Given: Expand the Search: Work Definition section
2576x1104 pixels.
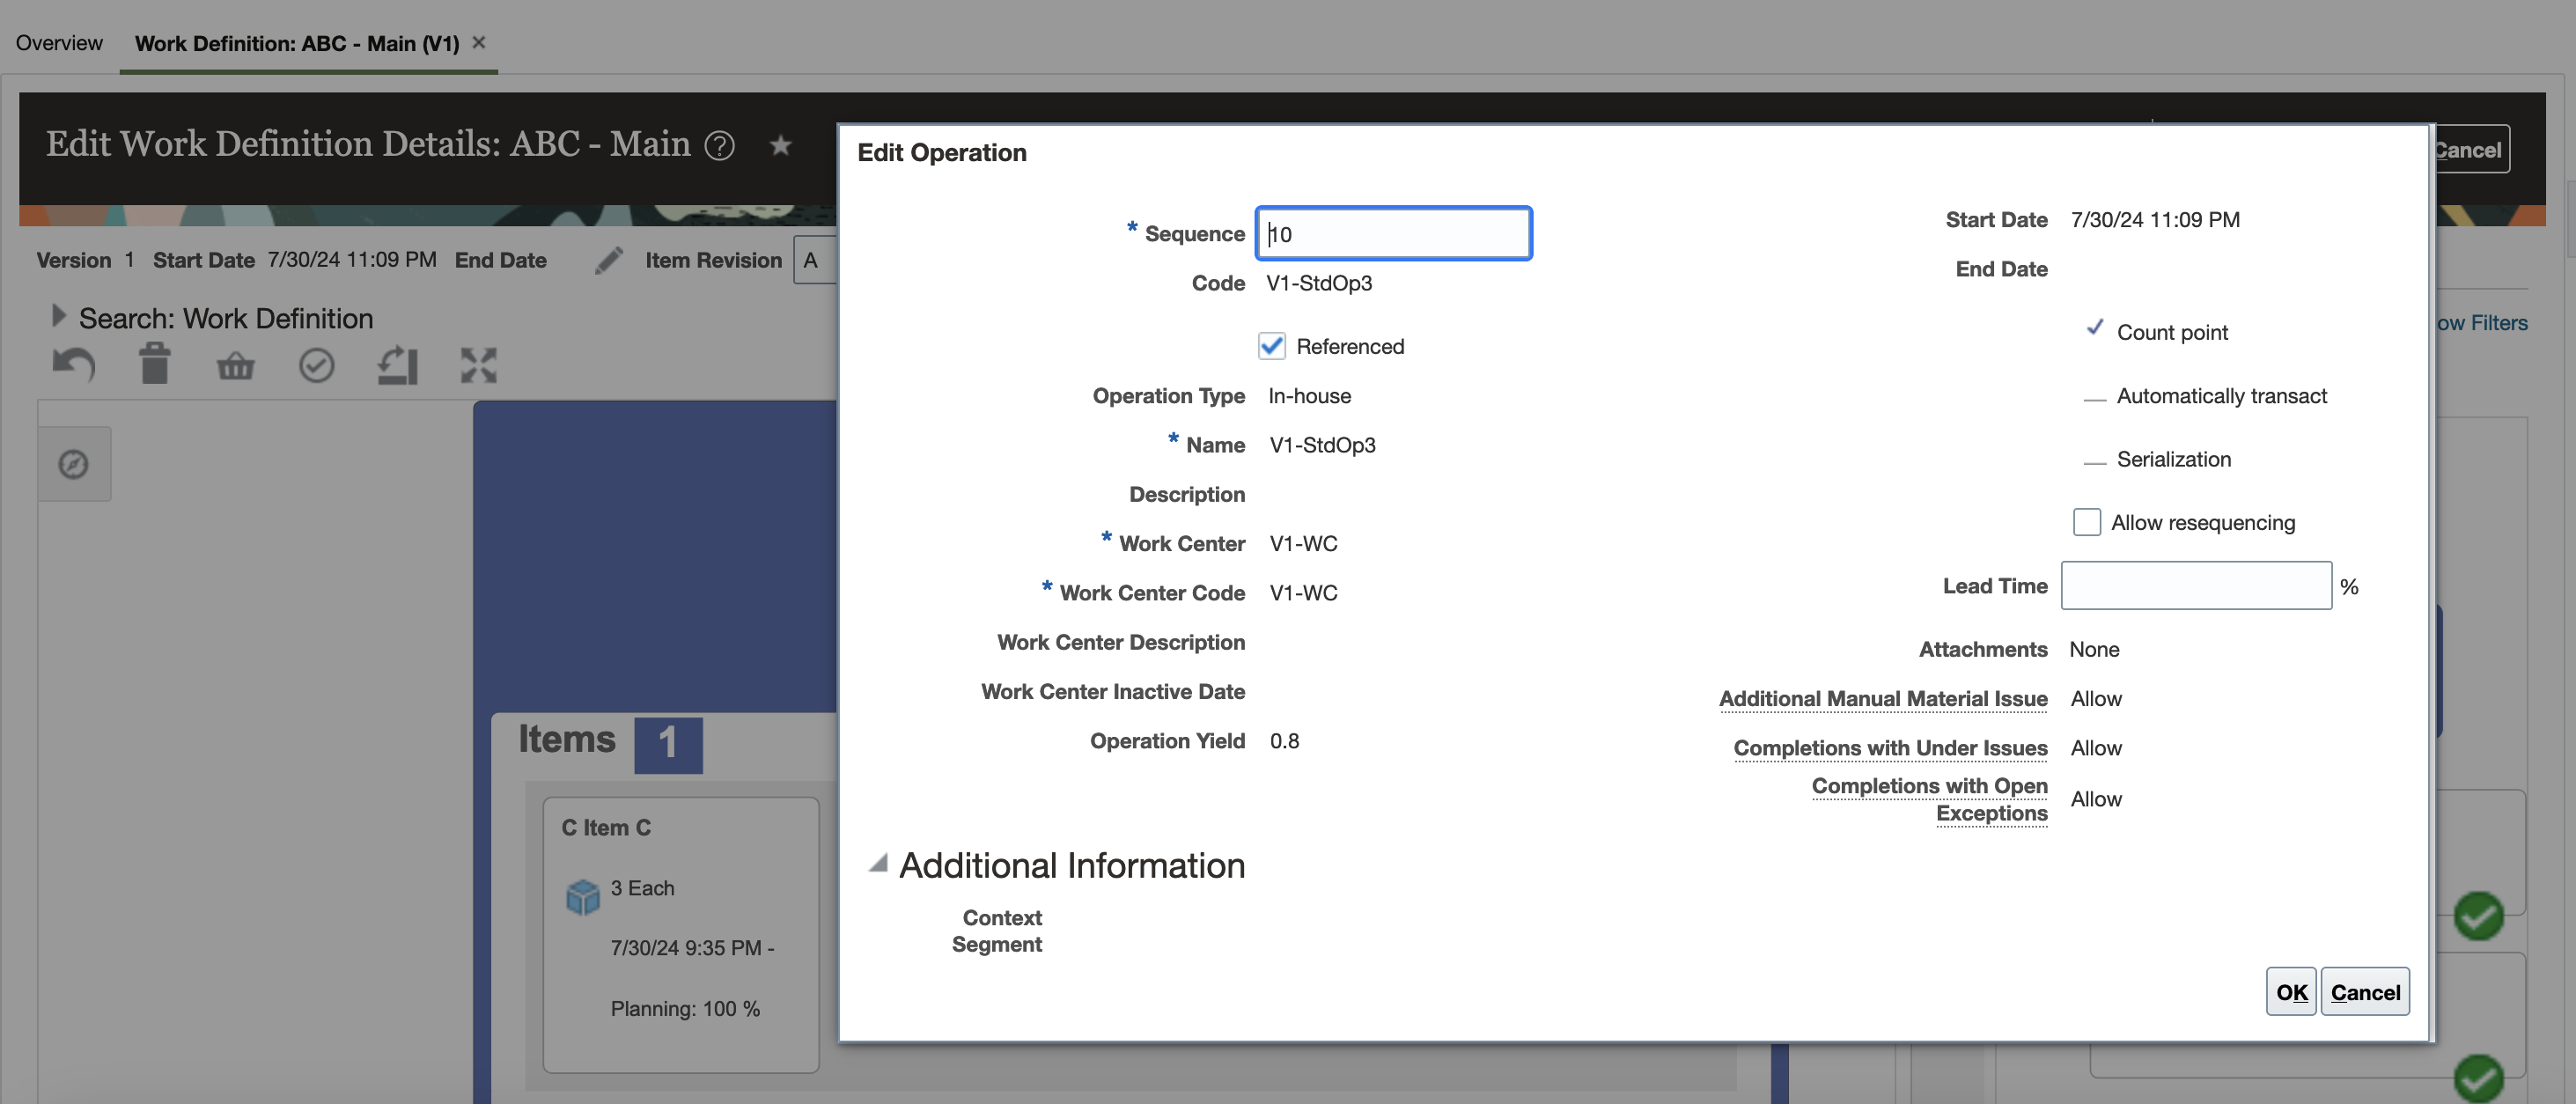Looking at the screenshot, I should tap(58, 316).
